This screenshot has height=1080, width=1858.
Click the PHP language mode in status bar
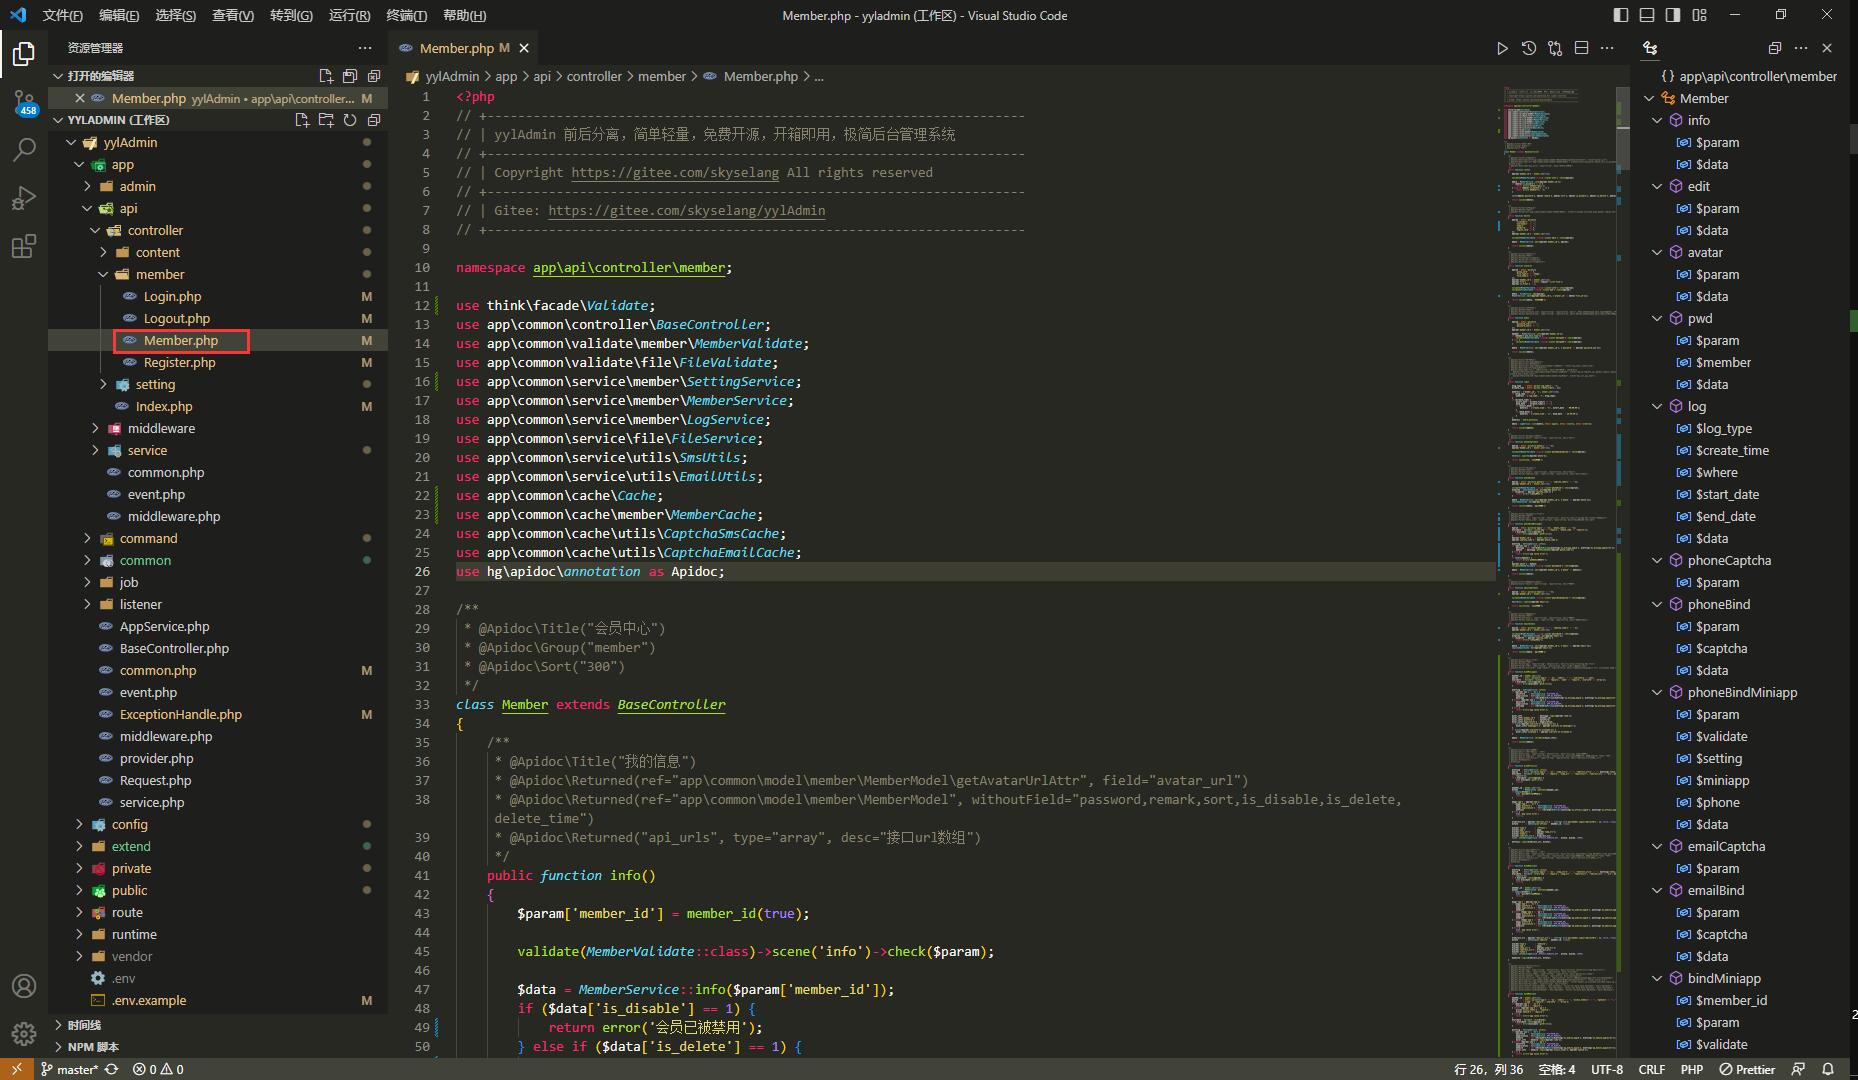[x=1692, y=1069]
